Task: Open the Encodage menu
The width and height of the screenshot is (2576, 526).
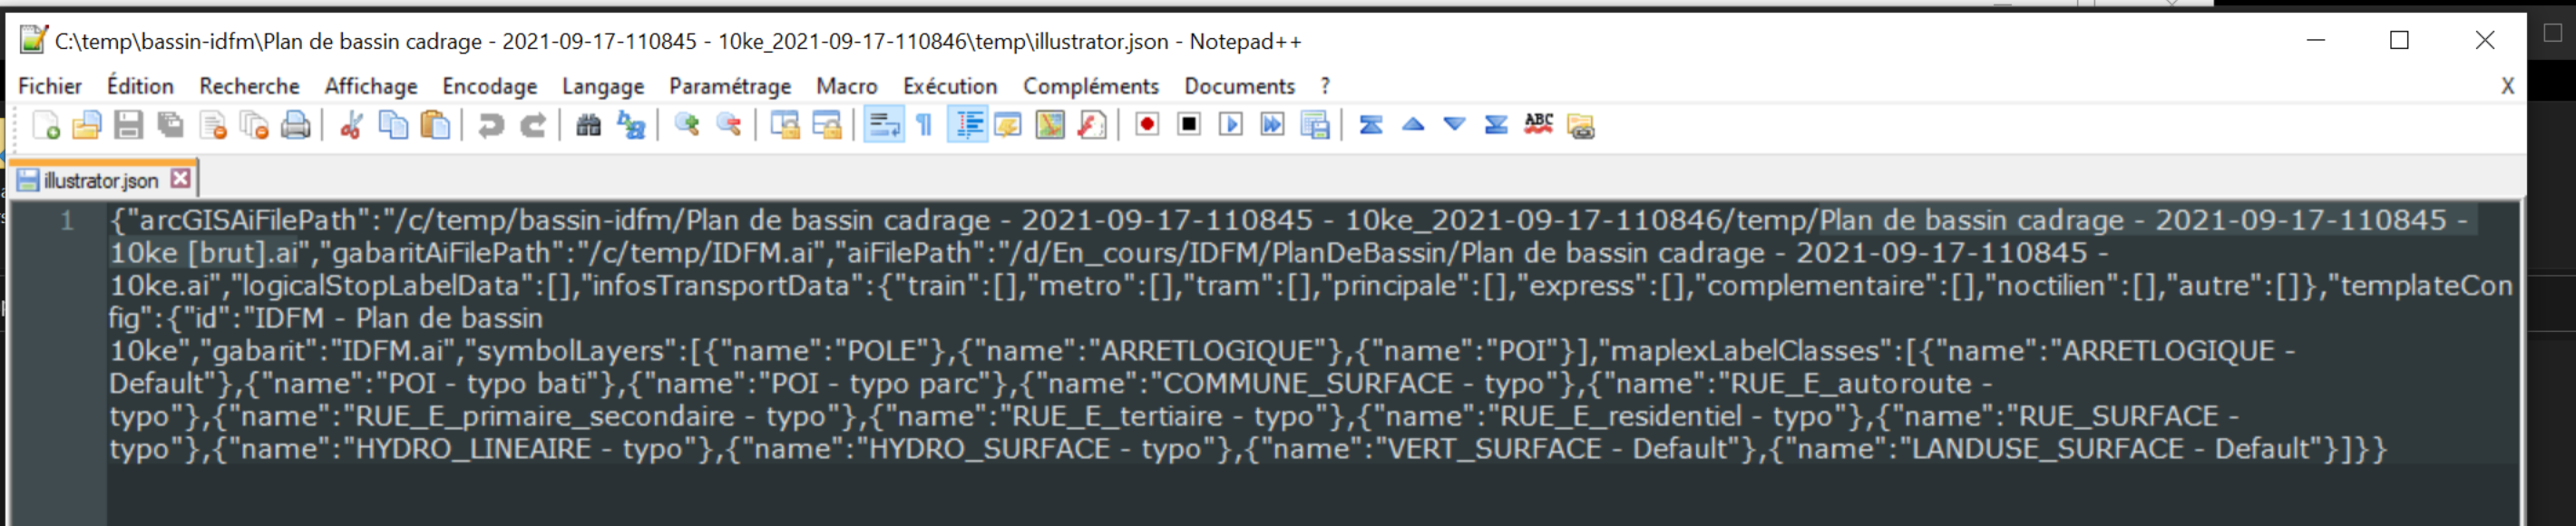Action: click(x=489, y=86)
